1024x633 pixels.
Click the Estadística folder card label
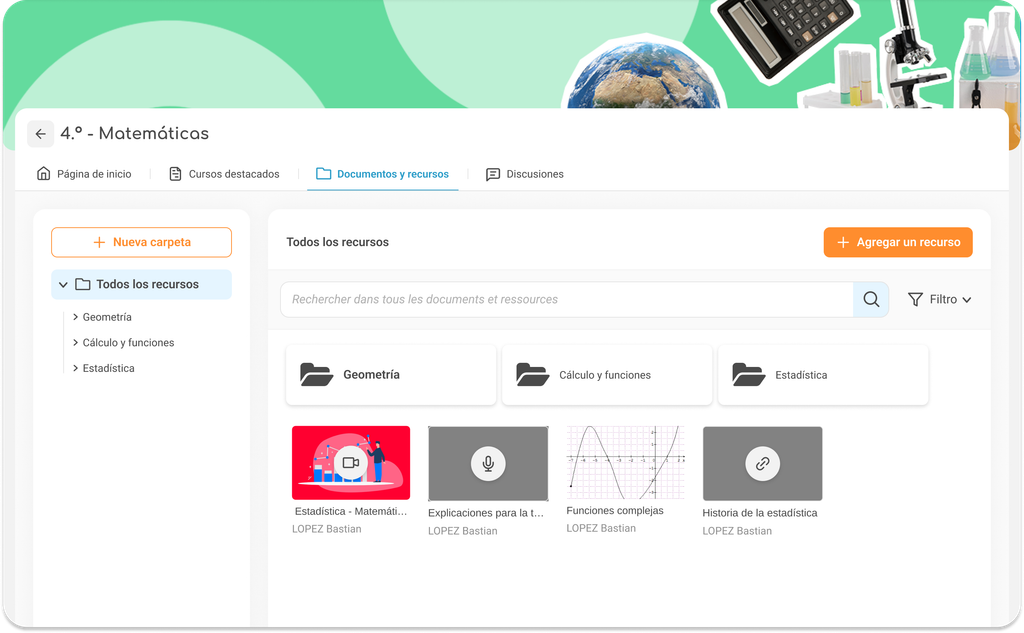(801, 375)
